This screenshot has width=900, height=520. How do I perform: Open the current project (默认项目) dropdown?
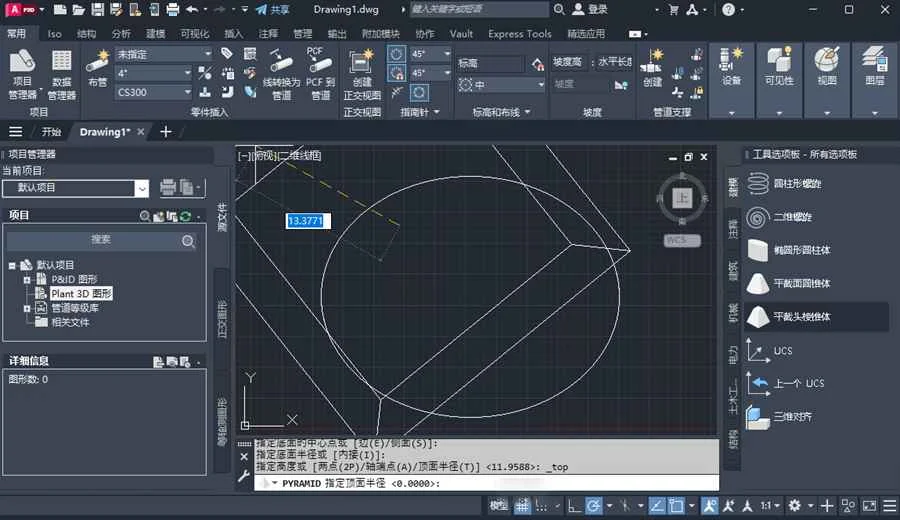[x=76, y=188]
